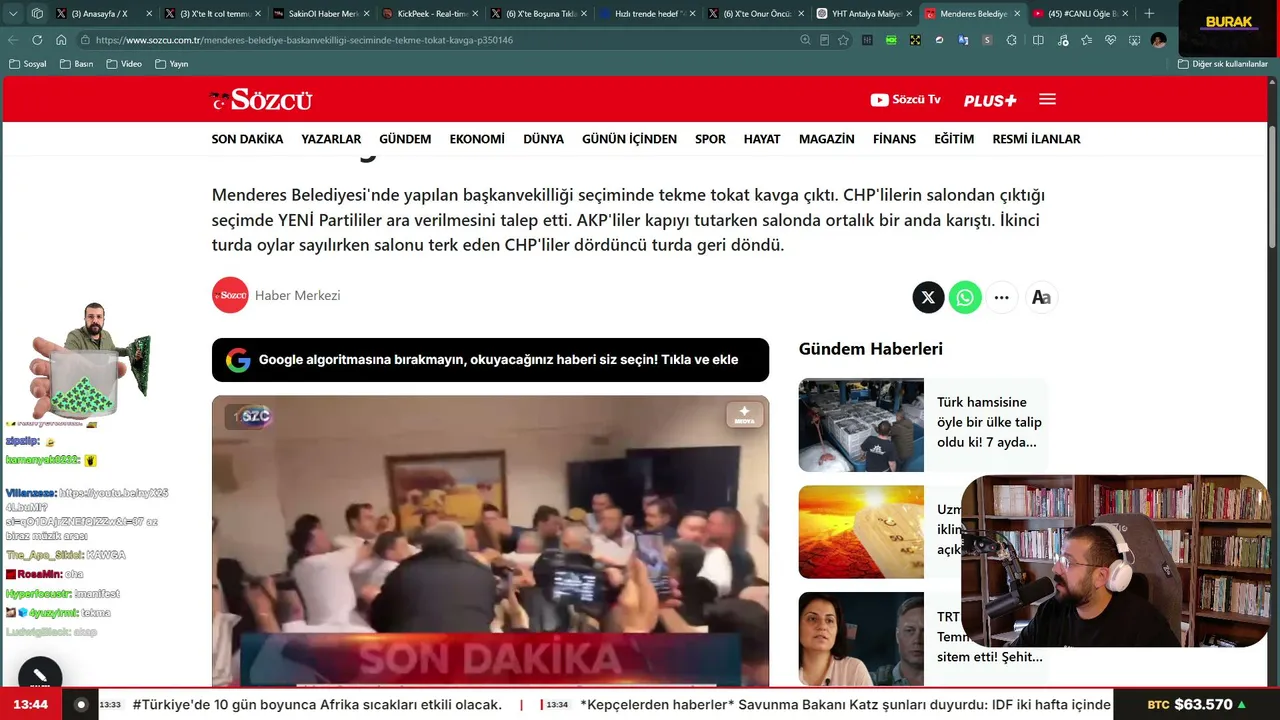
Task: Open the FİNANS menu section
Action: pyautogui.click(x=894, y=139)
